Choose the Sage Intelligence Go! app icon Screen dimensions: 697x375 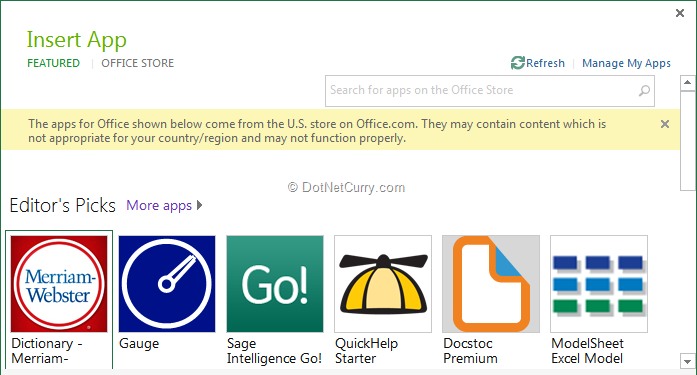[x=275, y=283]
